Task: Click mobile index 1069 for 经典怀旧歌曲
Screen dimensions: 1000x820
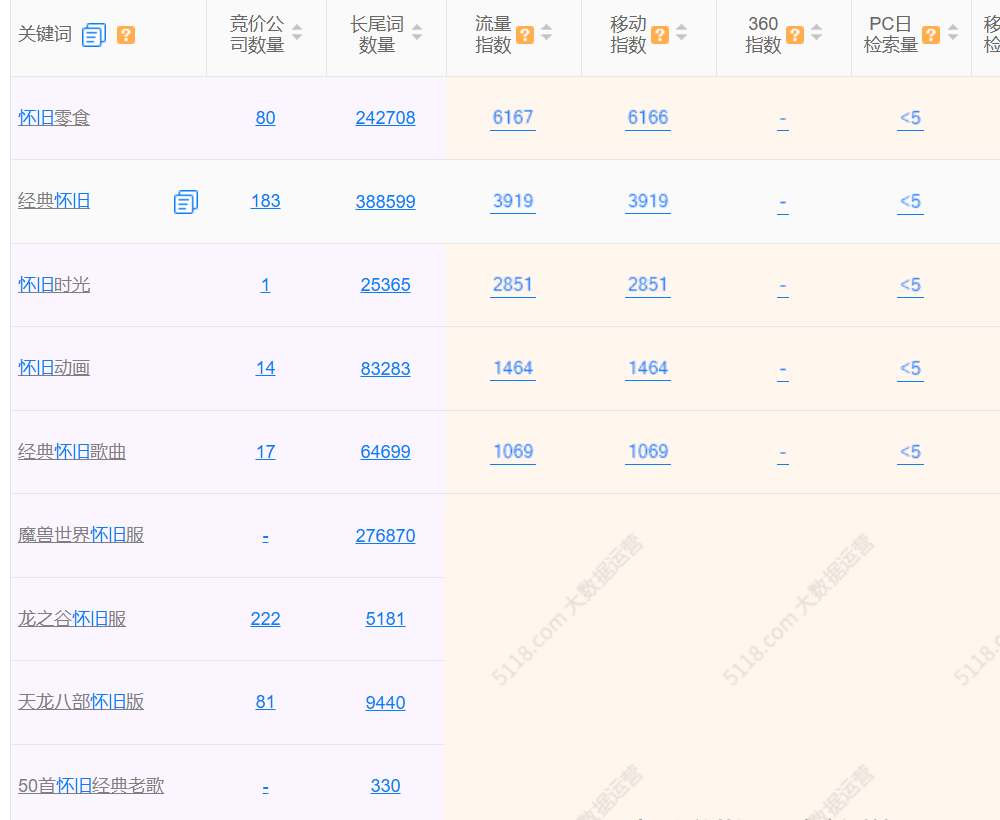Action: [648, 451]
